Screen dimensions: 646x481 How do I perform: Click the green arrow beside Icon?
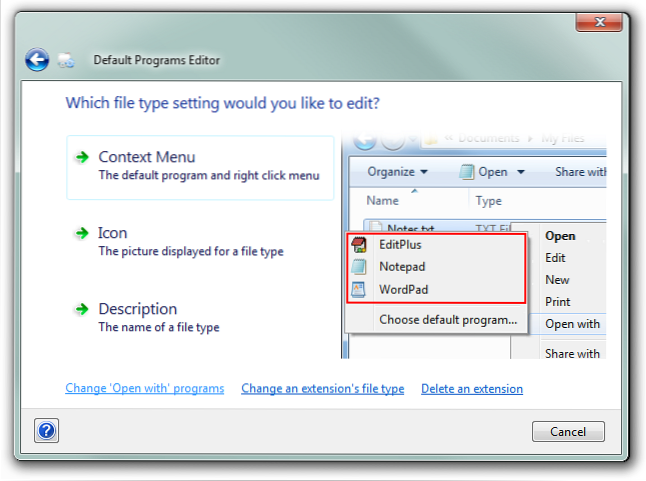tap(82, 234)
